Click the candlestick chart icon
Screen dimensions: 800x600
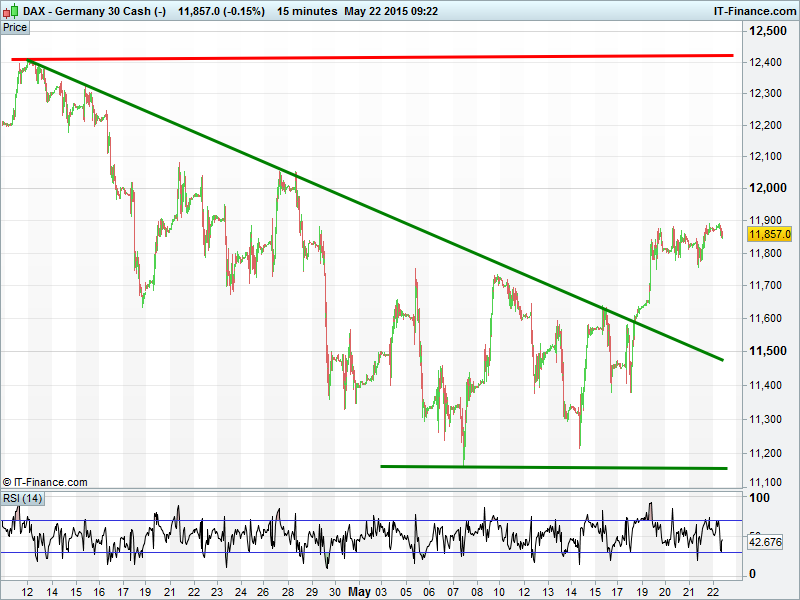[x=11, y=10]
